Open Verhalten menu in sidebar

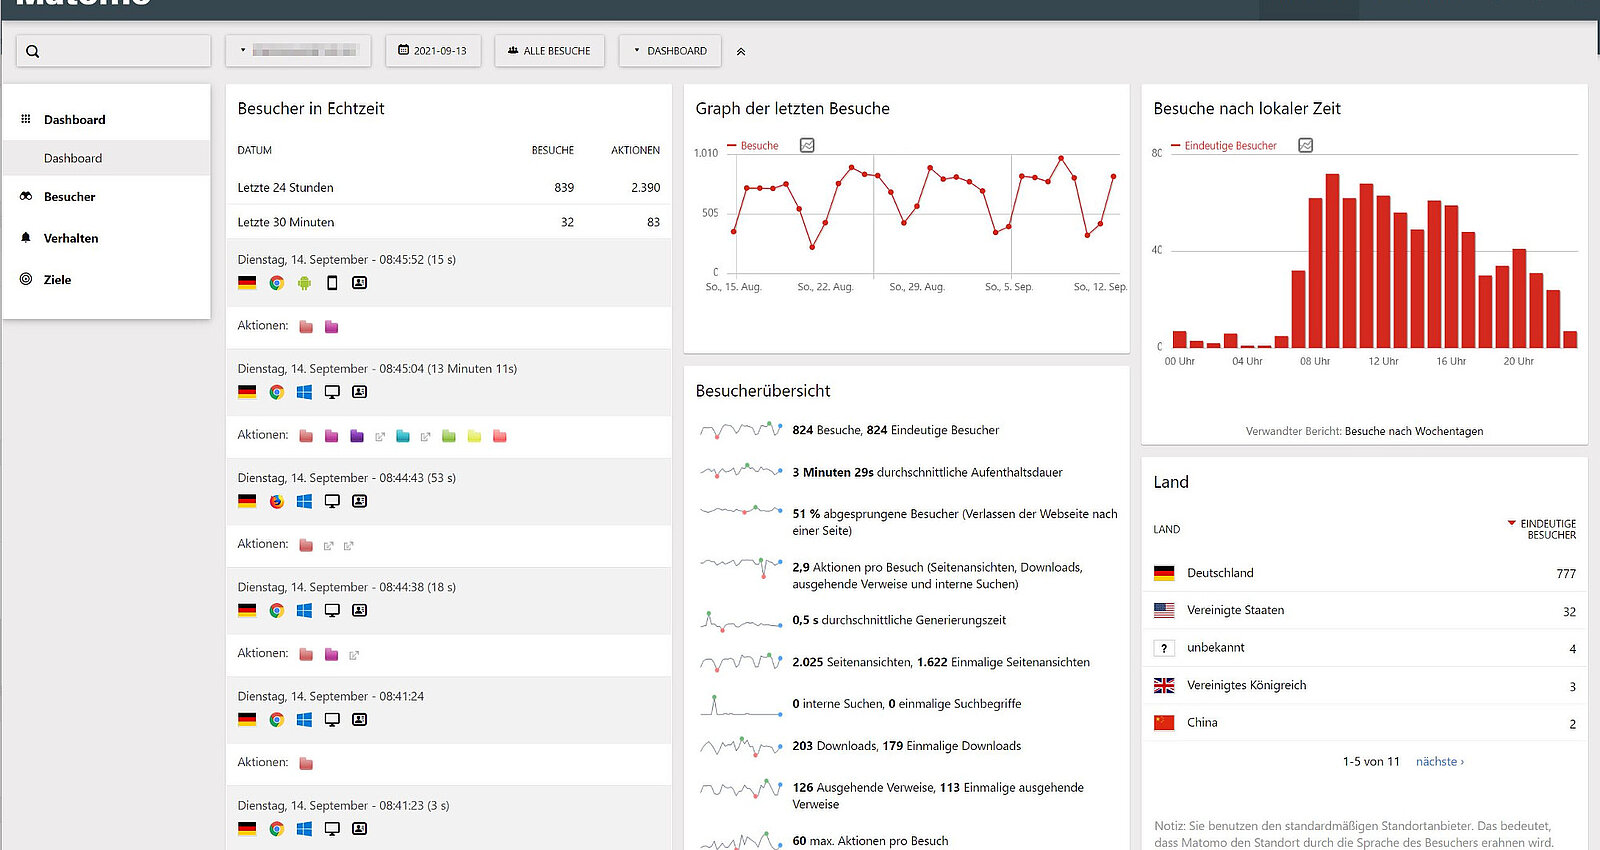tap(71, 238)
